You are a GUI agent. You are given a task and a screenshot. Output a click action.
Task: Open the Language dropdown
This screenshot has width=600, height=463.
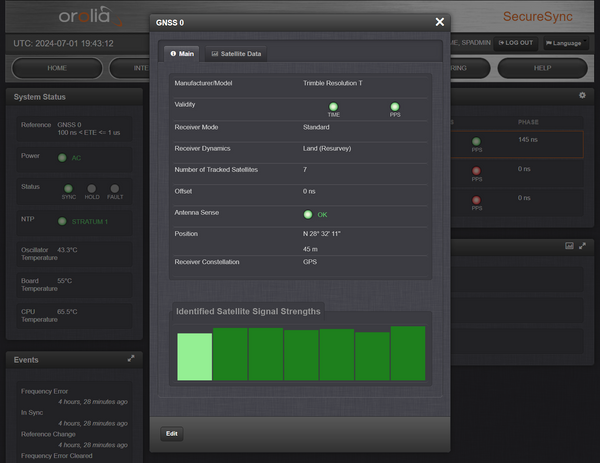click(563, 43)
